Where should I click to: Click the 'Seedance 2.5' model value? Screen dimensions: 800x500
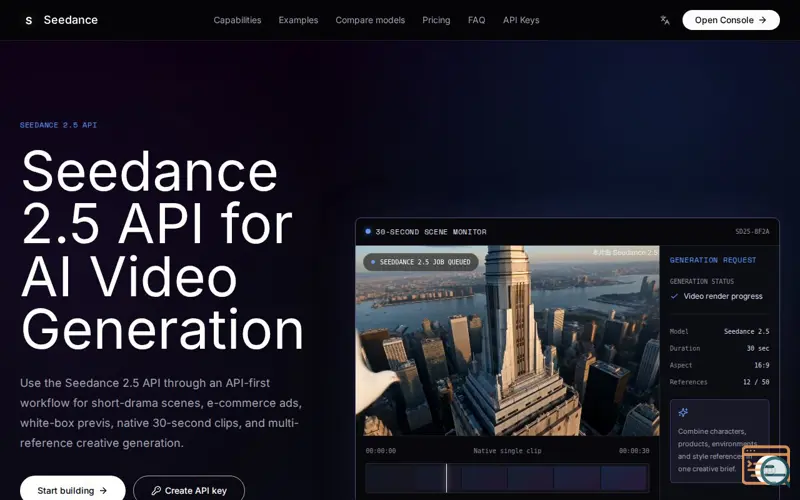point(746,332)
